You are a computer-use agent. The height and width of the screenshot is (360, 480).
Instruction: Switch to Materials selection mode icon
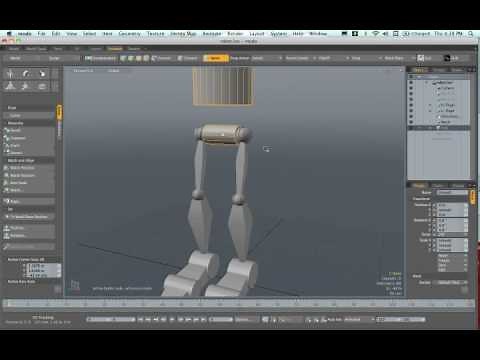(146, 58)
